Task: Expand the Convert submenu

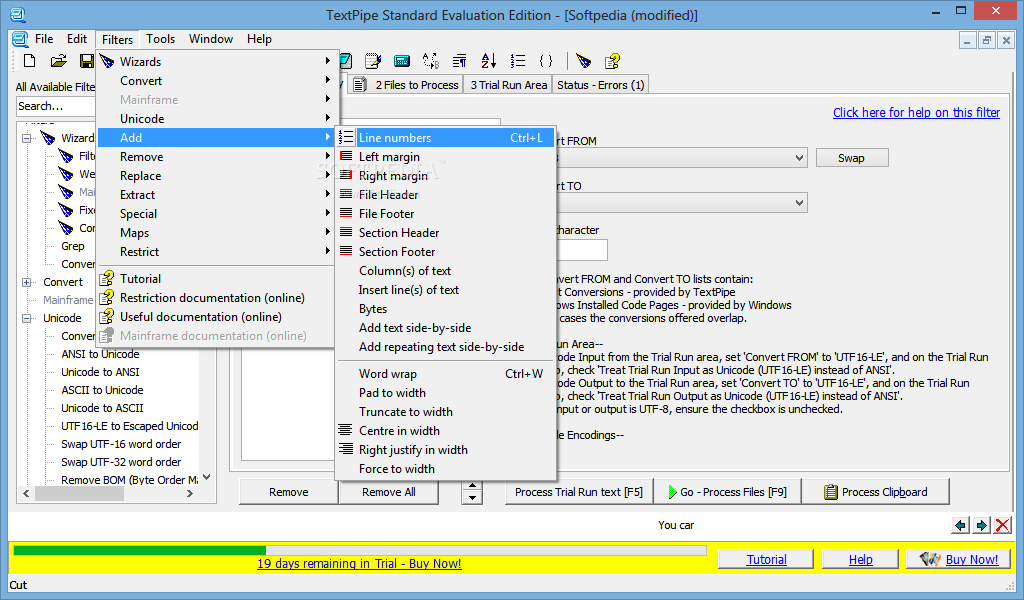Action: click(x=217, y=81)
